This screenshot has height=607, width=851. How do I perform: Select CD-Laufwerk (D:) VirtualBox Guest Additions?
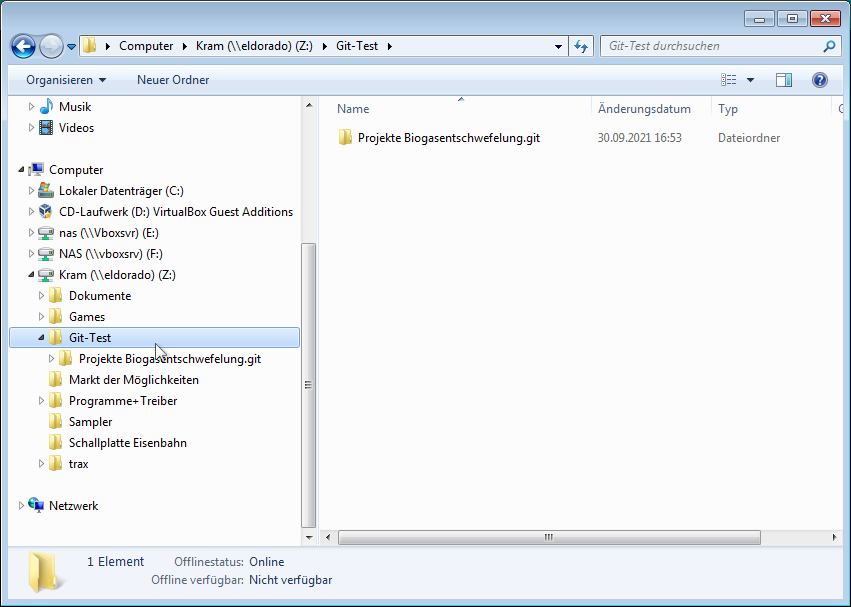[176, 212]
